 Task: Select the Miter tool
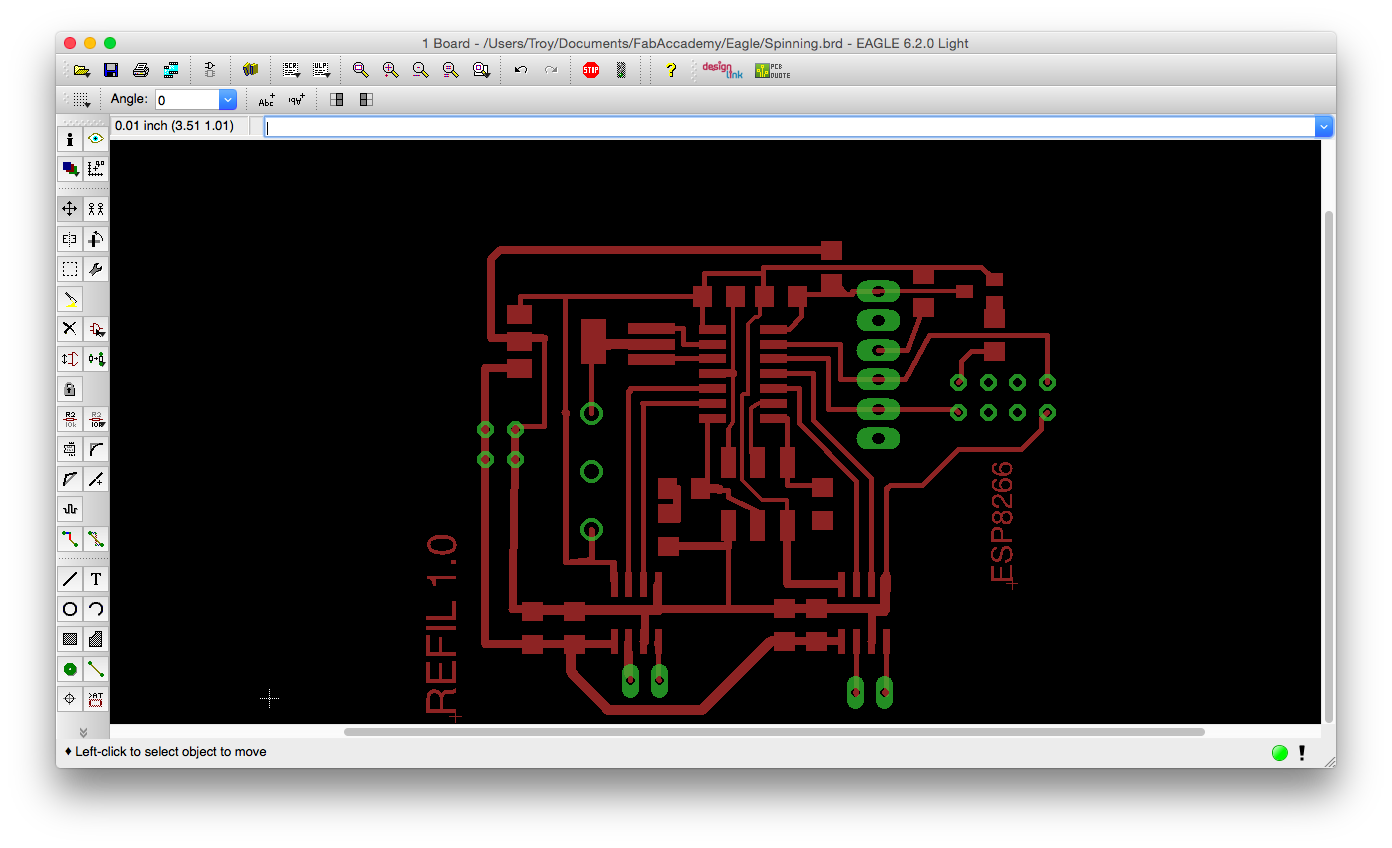coord(96,449)
